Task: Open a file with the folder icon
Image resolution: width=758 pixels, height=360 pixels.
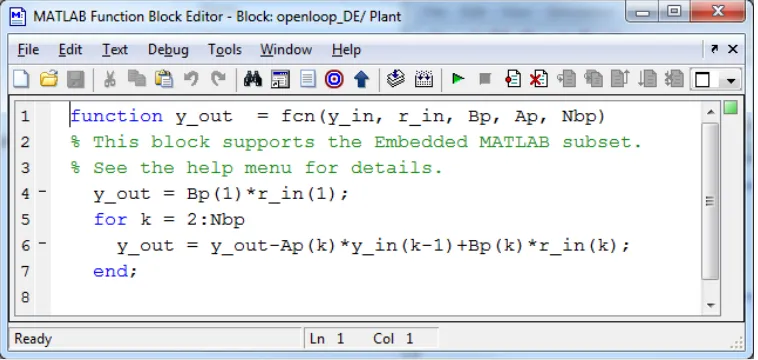Action: point(49,79)
